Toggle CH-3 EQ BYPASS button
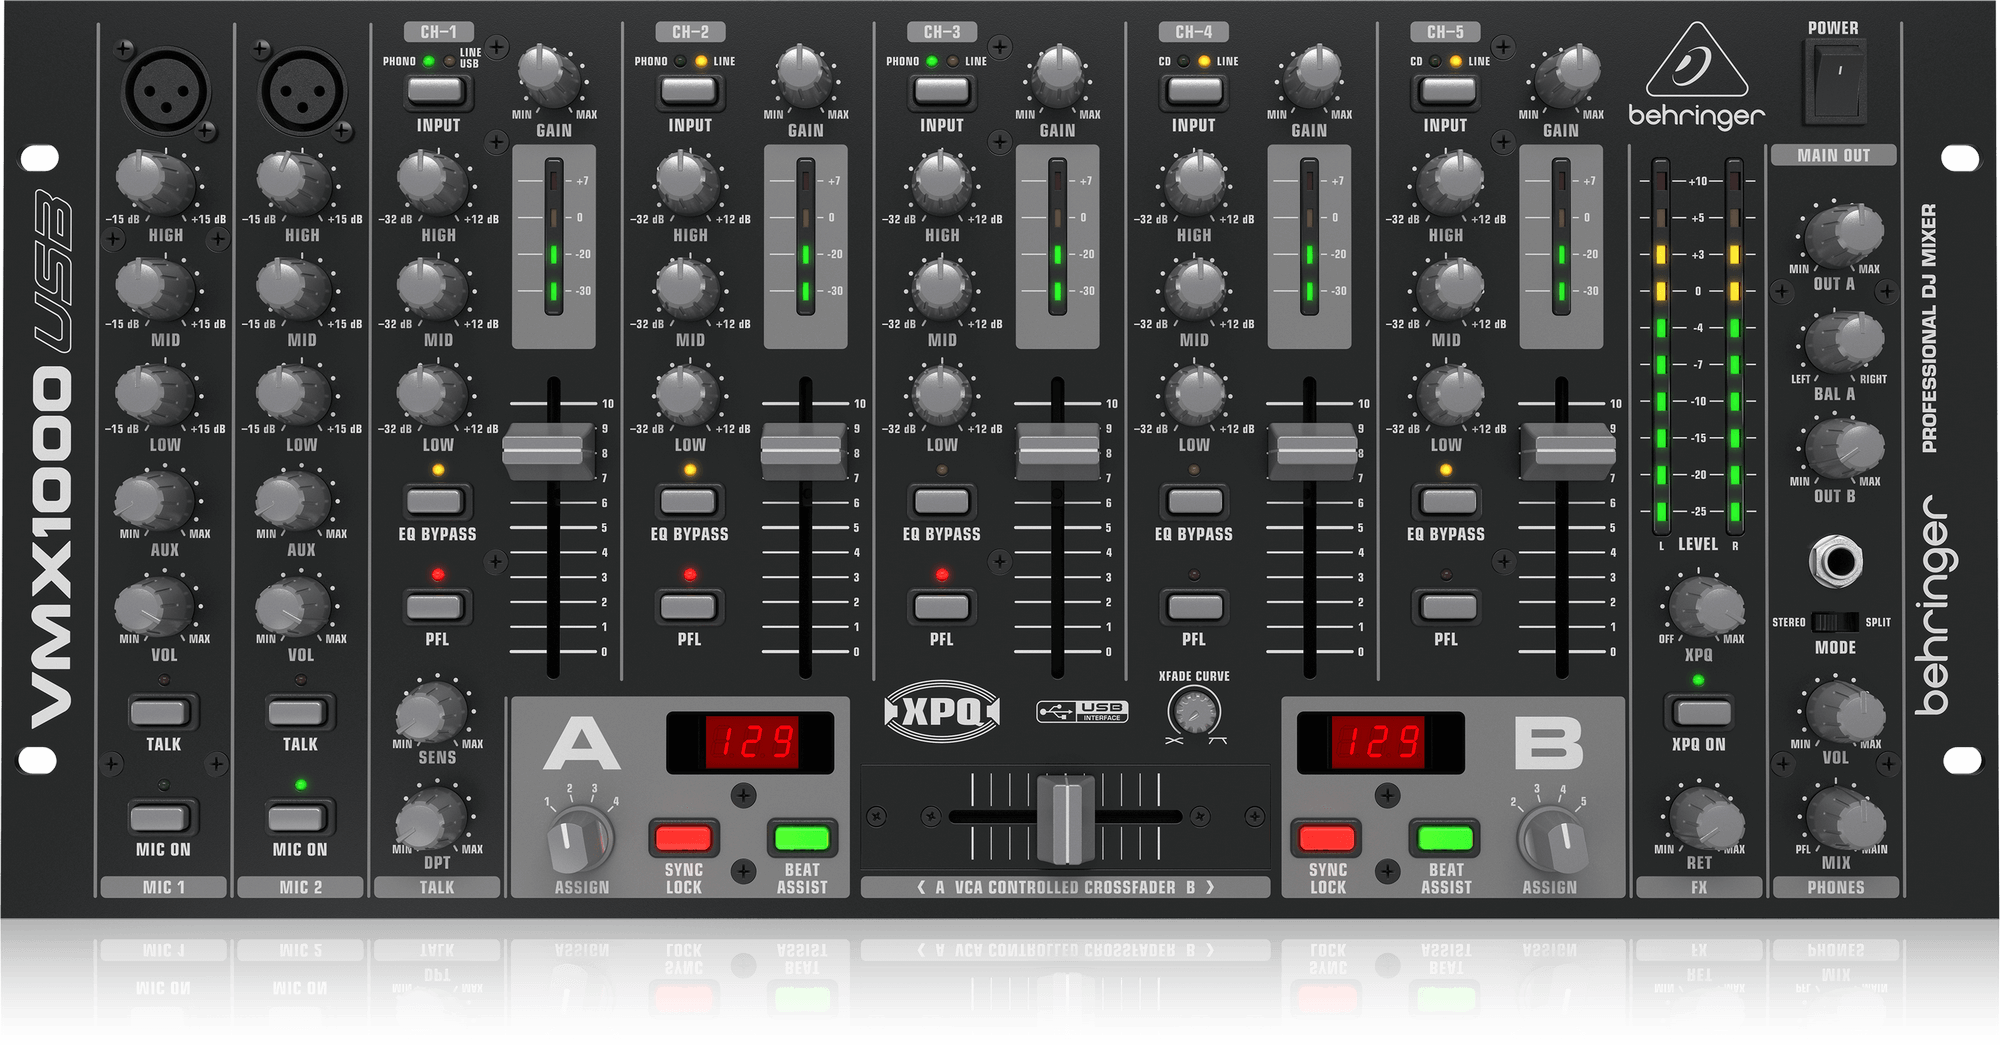Viewport: 2000px width, 1045px height. point(941,501)
